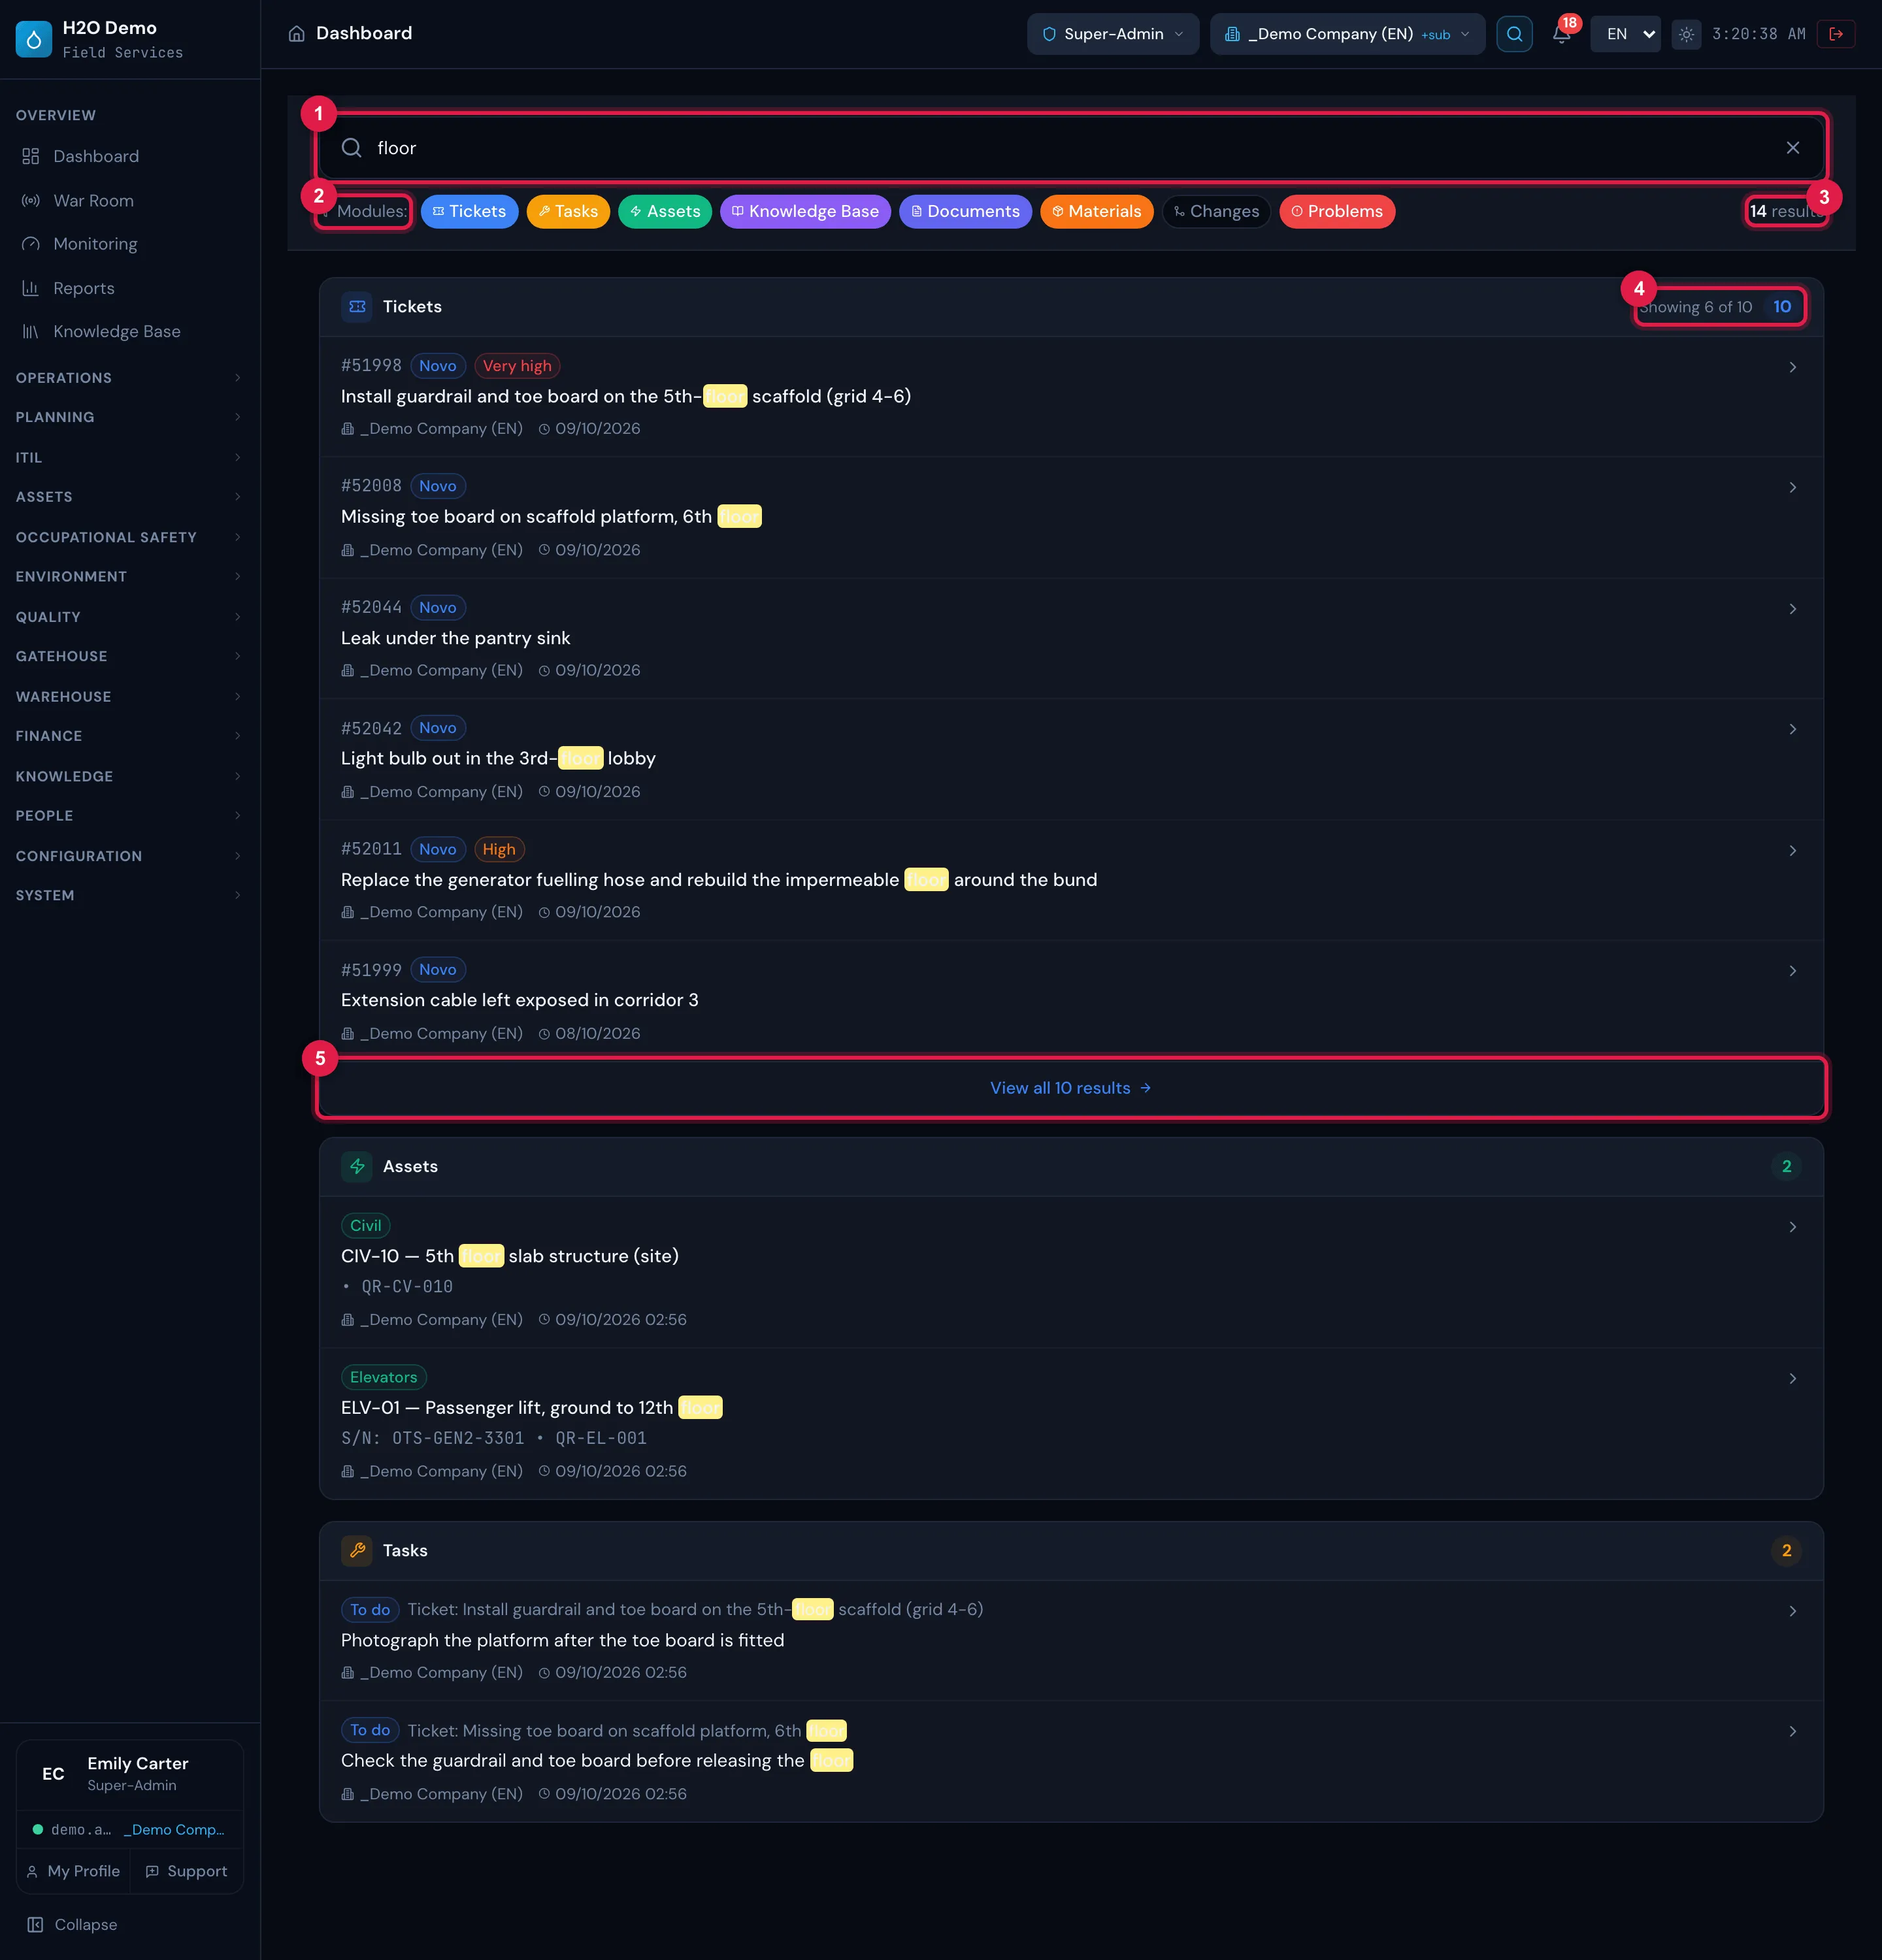Open ELV-01 Passenger lift chevron arrow
Viewport: 1882px width, 1960px height.
1792,1378
